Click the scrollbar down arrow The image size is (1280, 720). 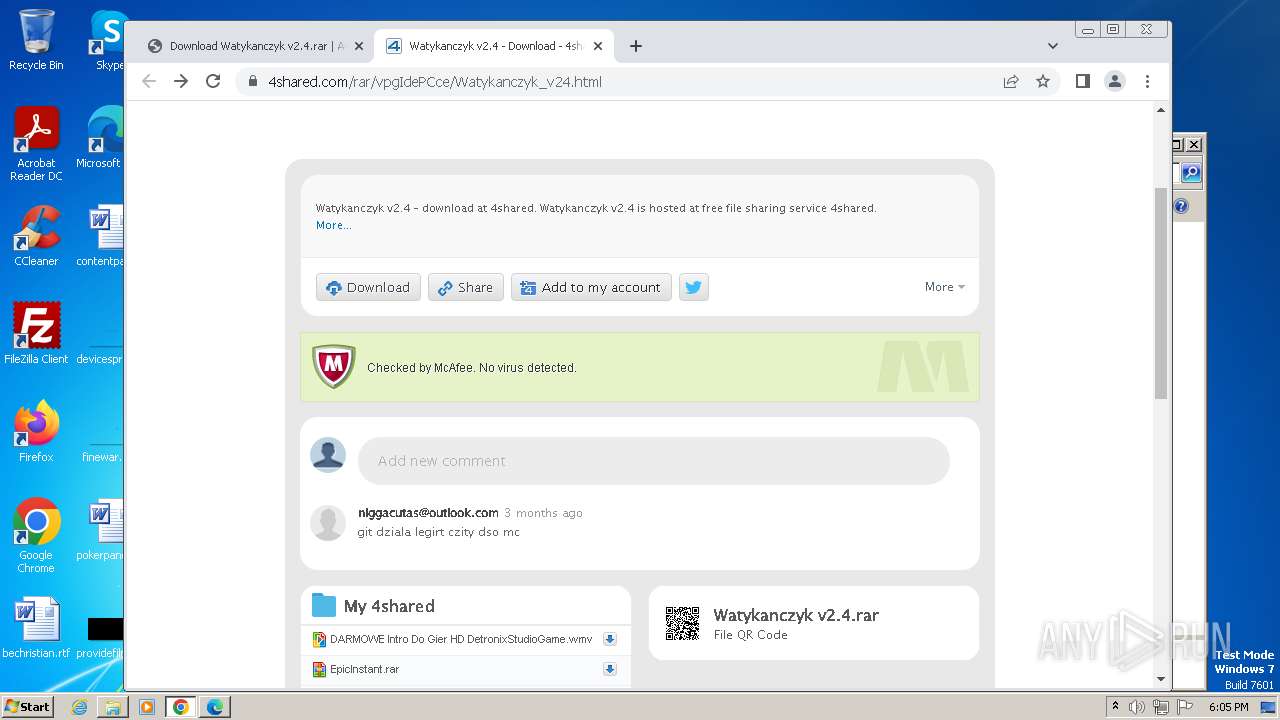pyautogui.click(x=1161, y=679)
